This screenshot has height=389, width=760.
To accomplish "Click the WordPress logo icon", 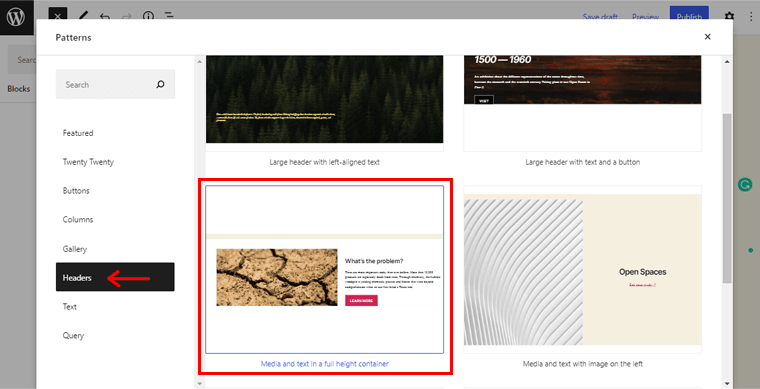I will [16, 16].
